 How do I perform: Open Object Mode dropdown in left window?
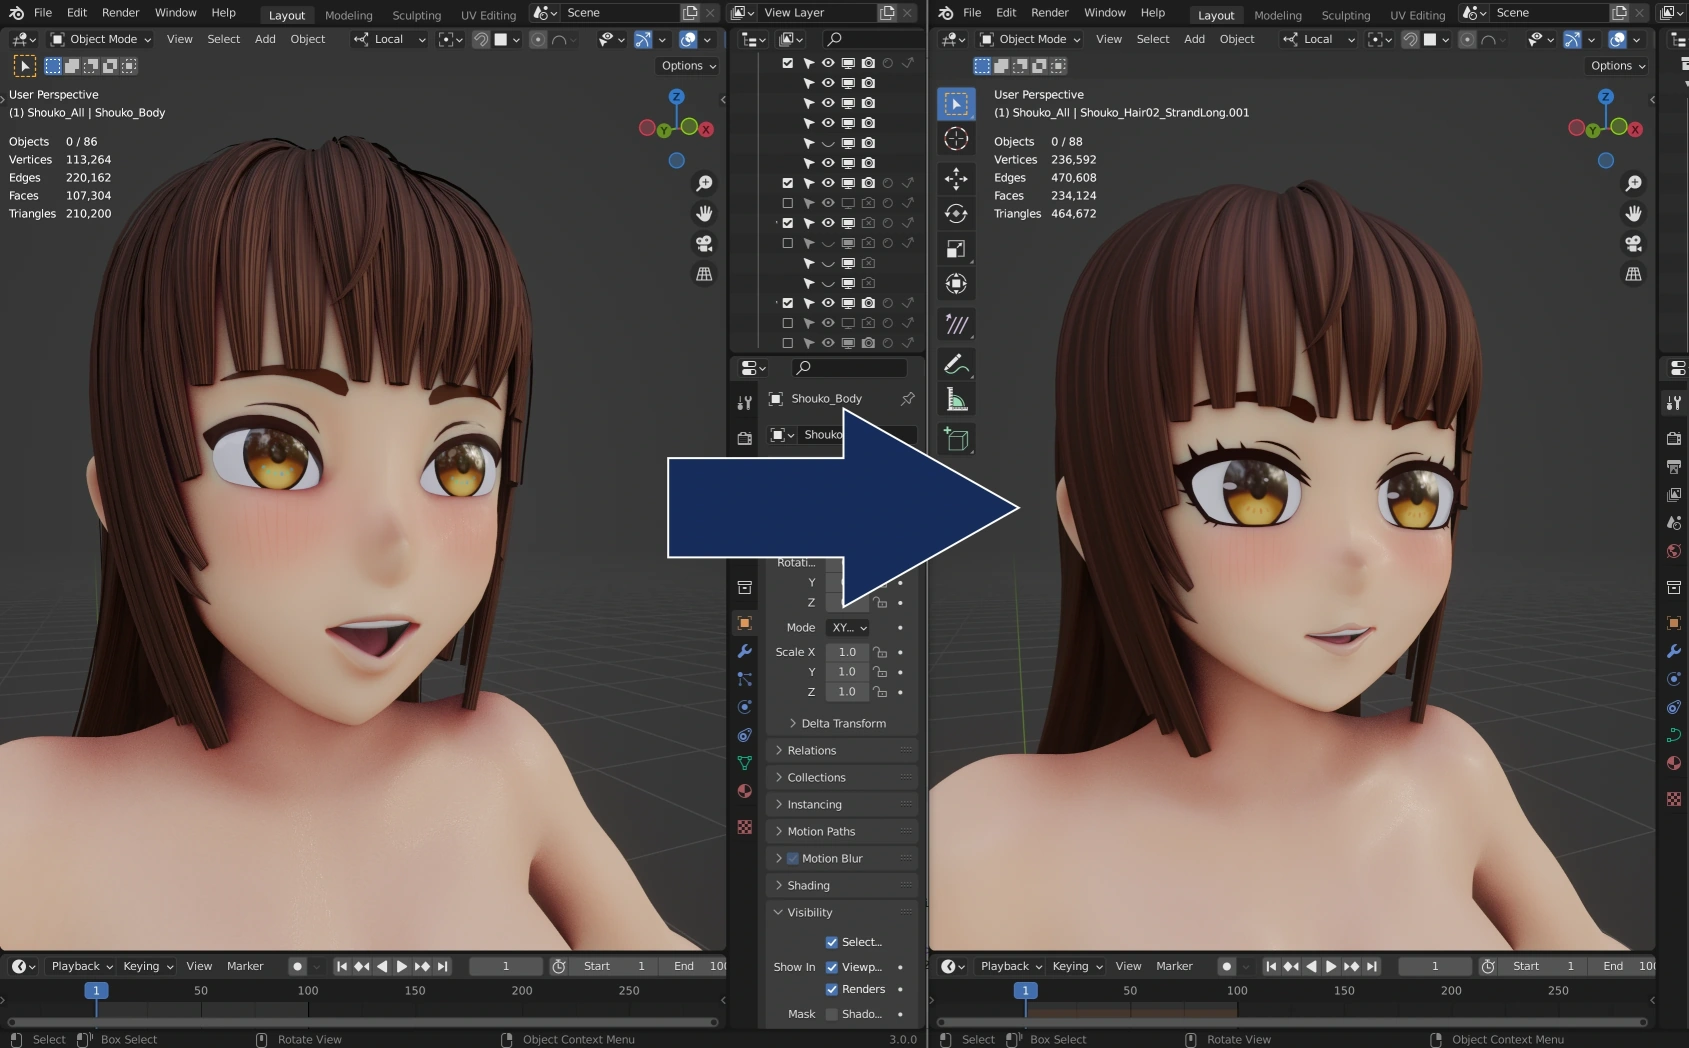coord(100,39)
